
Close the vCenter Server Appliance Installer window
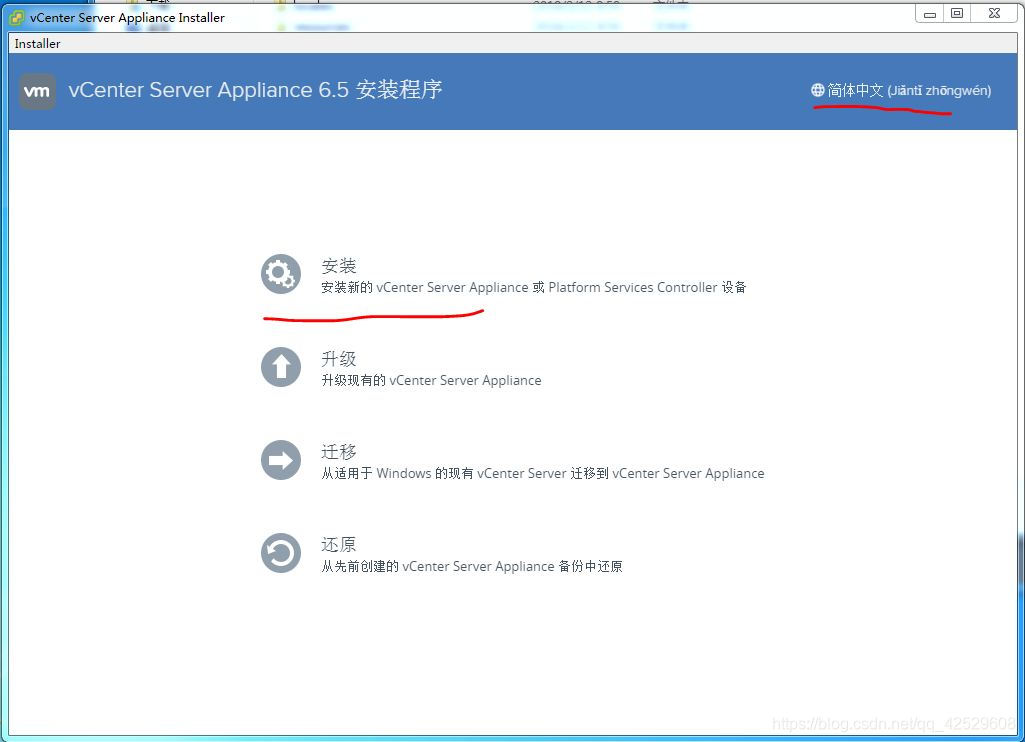tap(994, 14)
